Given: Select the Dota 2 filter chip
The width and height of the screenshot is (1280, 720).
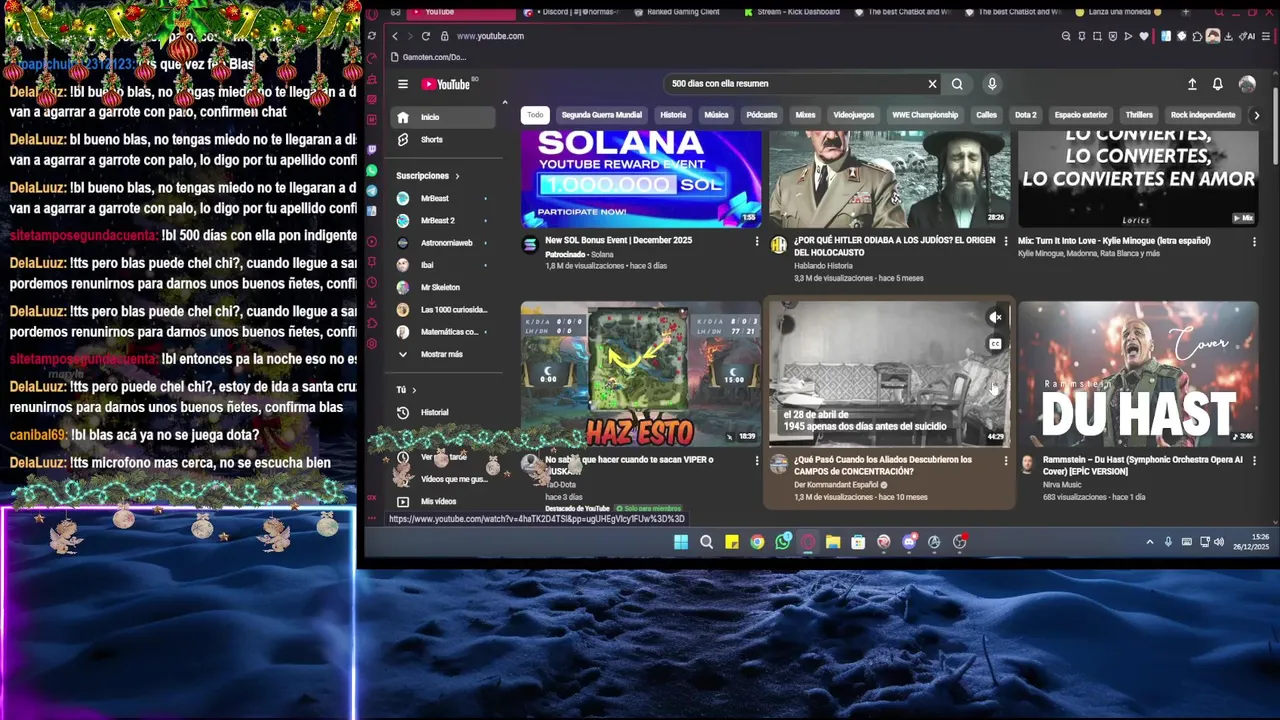Looking at the screenshot, I should pyautogui.click(x=1026, y=115).
